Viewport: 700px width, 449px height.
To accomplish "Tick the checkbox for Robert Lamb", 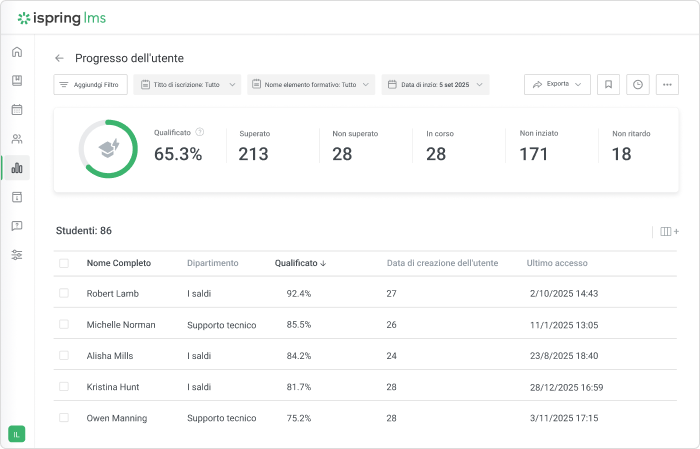I will [64, 294].
